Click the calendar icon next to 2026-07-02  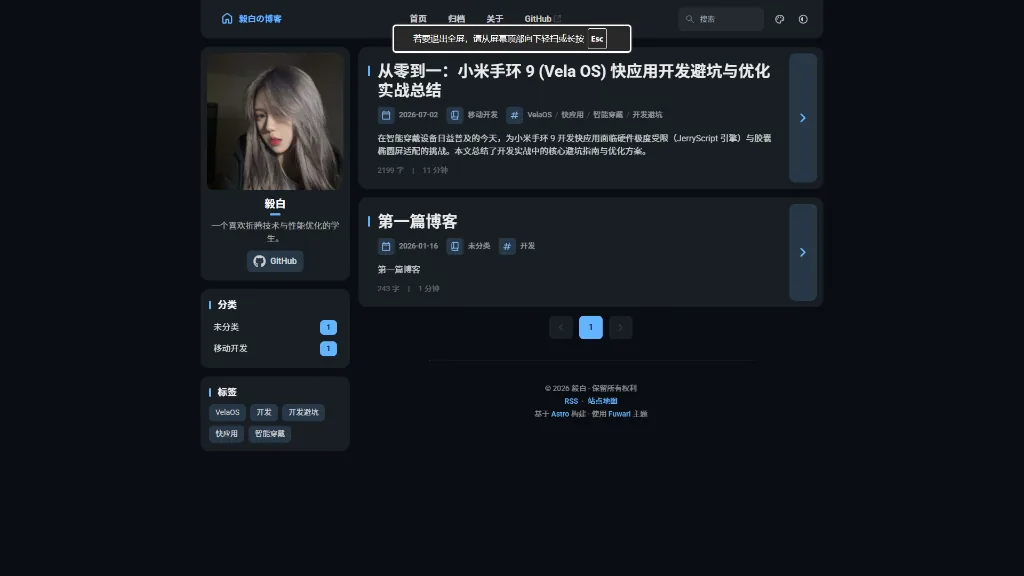click(x=386, y=115)
